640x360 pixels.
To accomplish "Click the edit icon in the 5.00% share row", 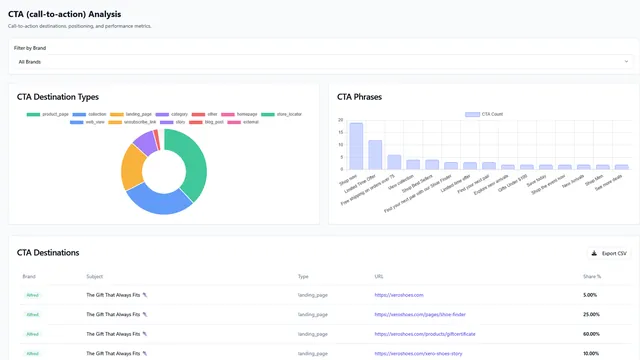I will tap(145, 295).
